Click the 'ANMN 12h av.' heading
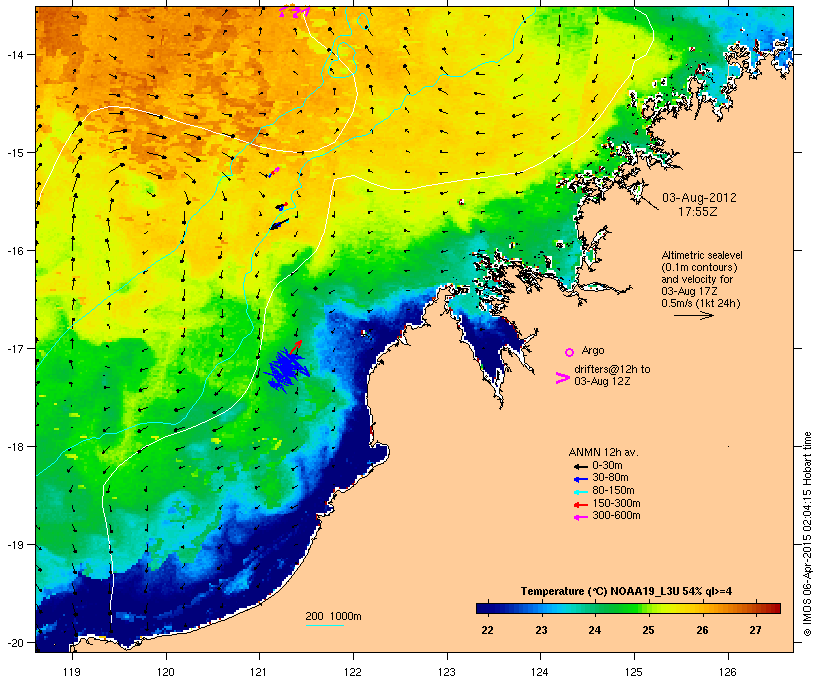 [x=603, y=452]
